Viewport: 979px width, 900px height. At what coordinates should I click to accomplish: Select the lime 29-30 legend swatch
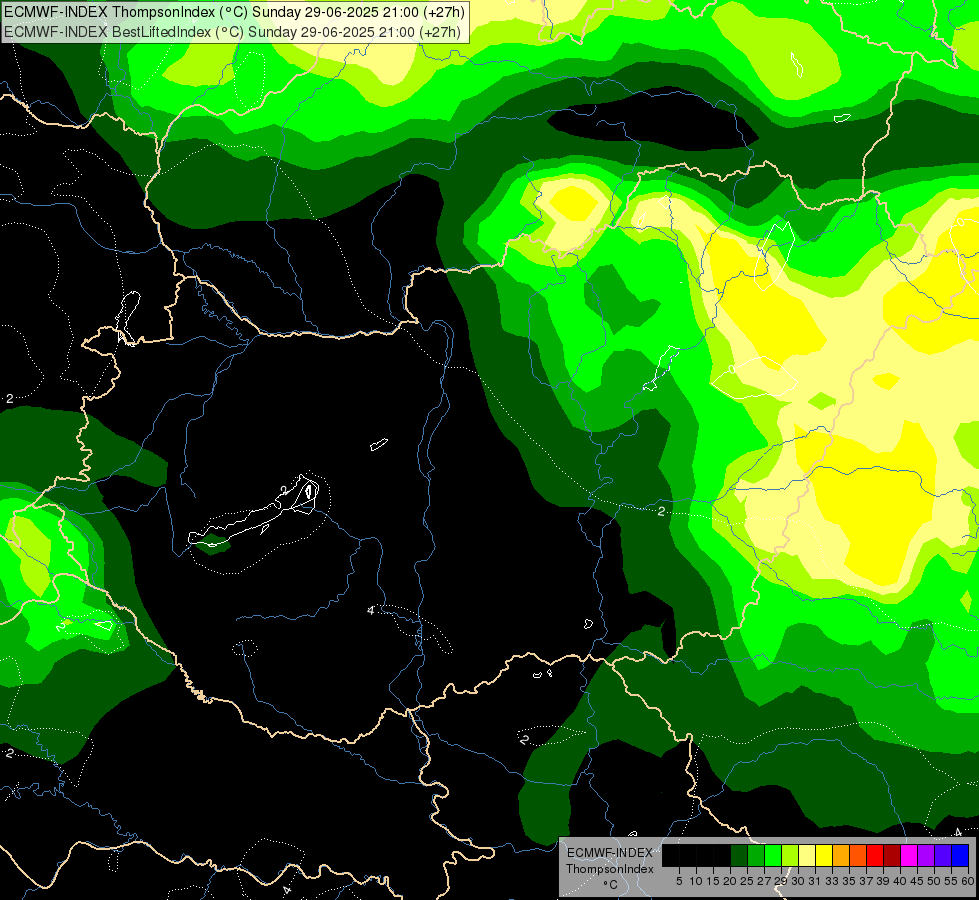pyautogui.click(x=790, y=855)
